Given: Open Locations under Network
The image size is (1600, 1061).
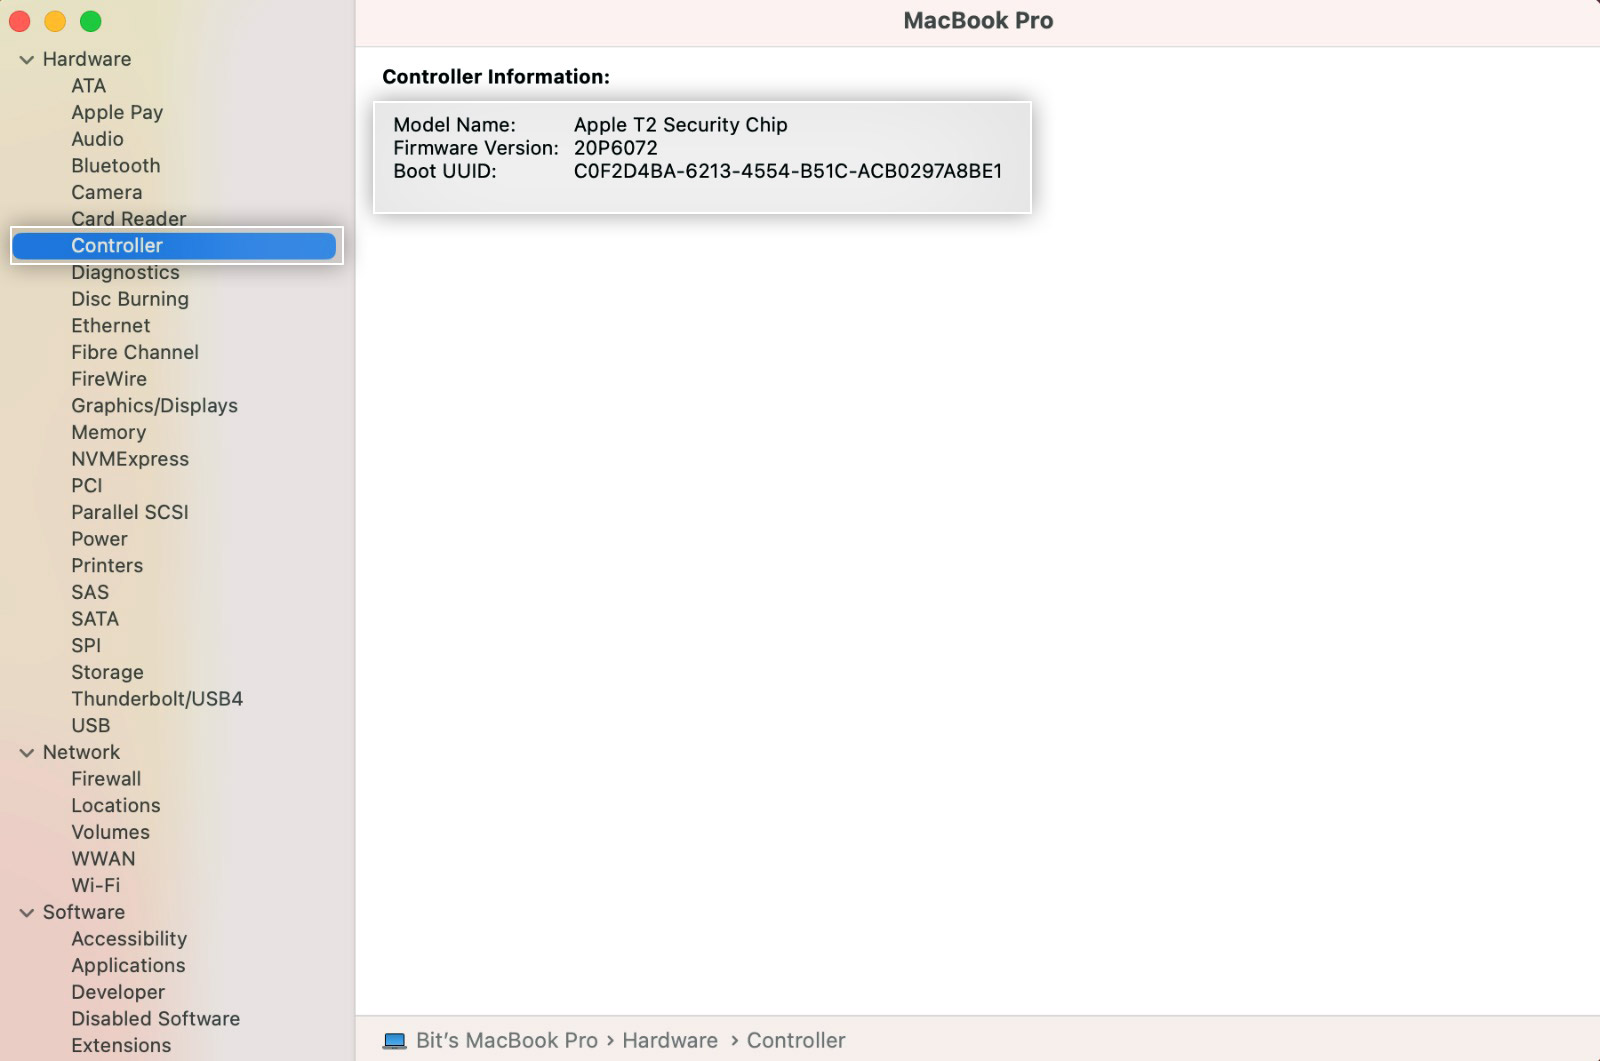Looking at the screenshot, I should click(x=115, y=806).
